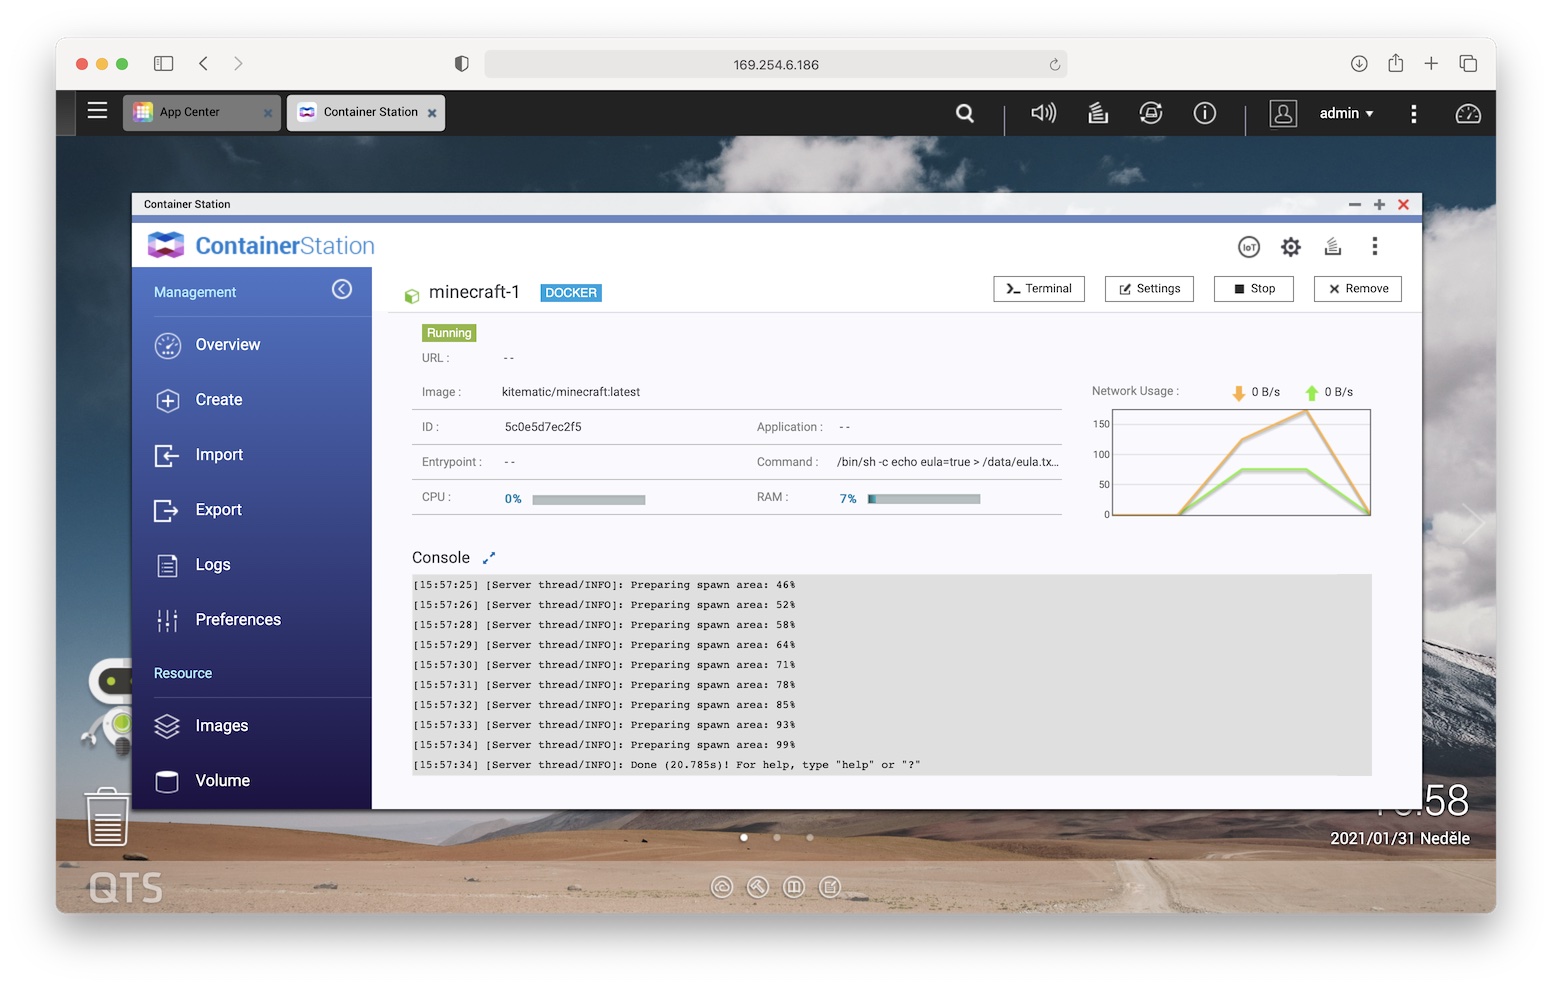Click the browser address bar
The image size is (1552, 987).
tap(775, 64)
